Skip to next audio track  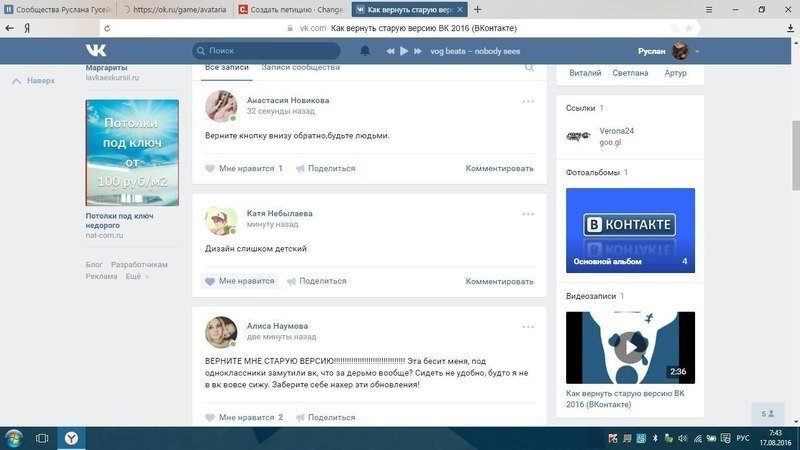coord(416,50)
